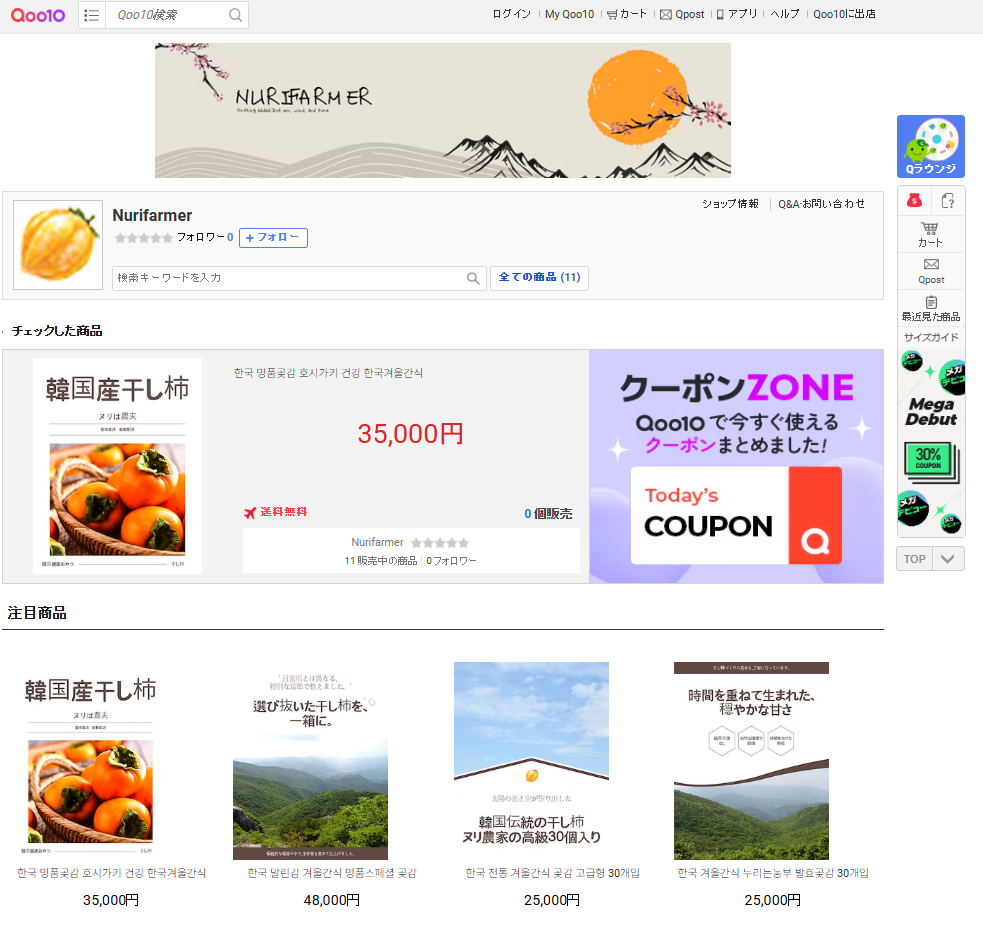Screen dimensions: 983x928
Task: Open Nurifarmer seller link in product card
Action: (377, 542)
